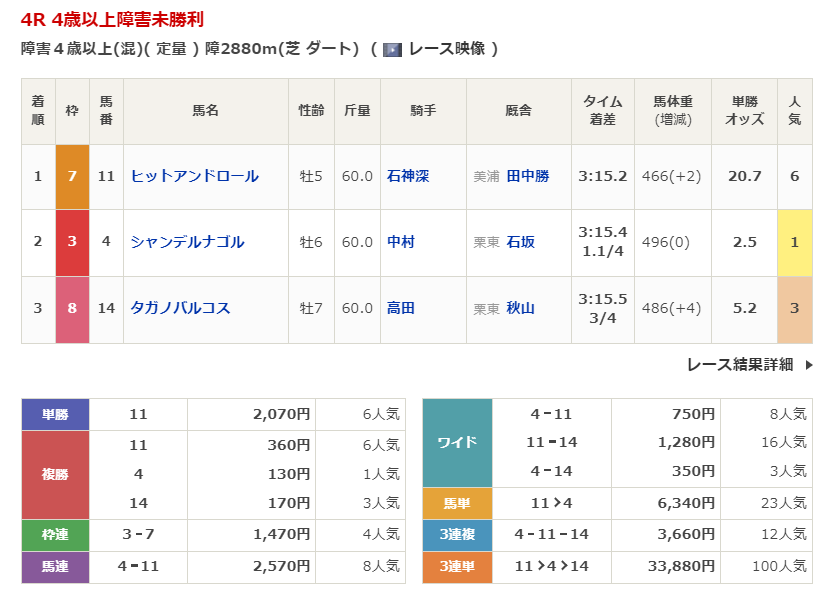Viewport: 830px width, 594px height.
Task: Click the yellow popularity rank 1 cell
Action: (x=794, y=242)
